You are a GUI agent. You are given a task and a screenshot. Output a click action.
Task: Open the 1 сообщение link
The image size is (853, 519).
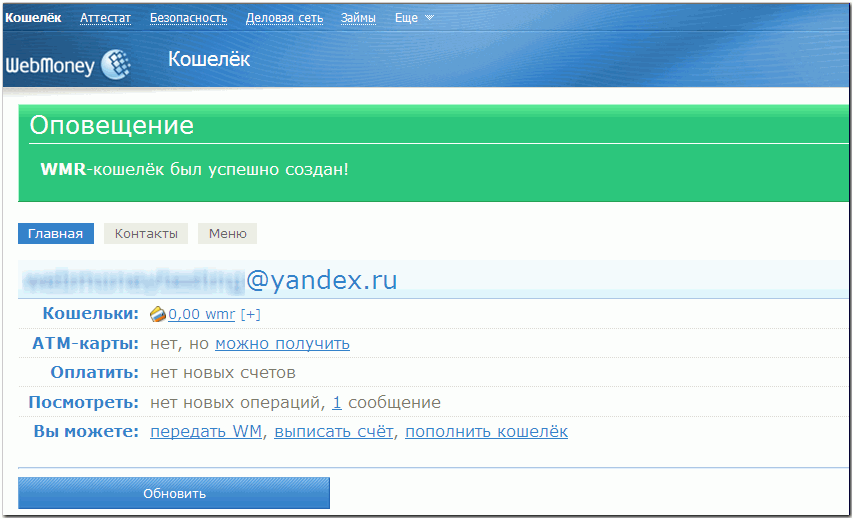pos(337,403)
